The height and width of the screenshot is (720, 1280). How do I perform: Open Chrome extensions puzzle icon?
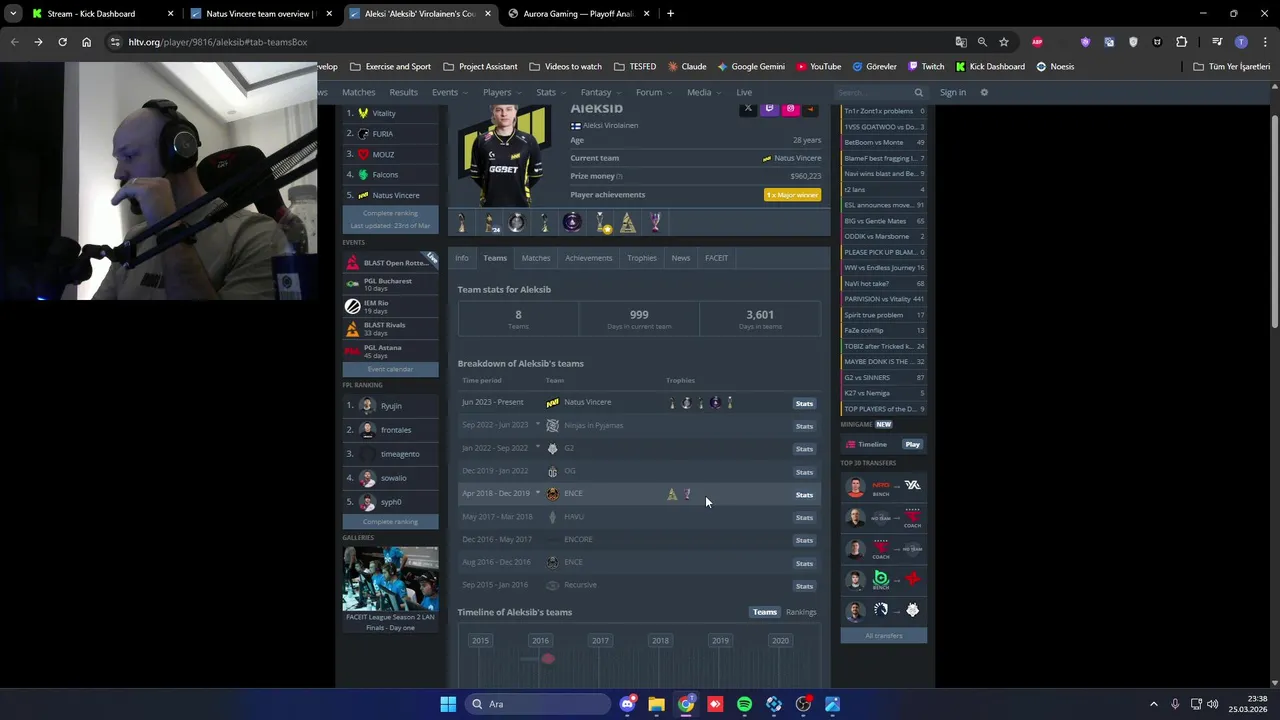pyautogui.click(x=1181, y=42)
